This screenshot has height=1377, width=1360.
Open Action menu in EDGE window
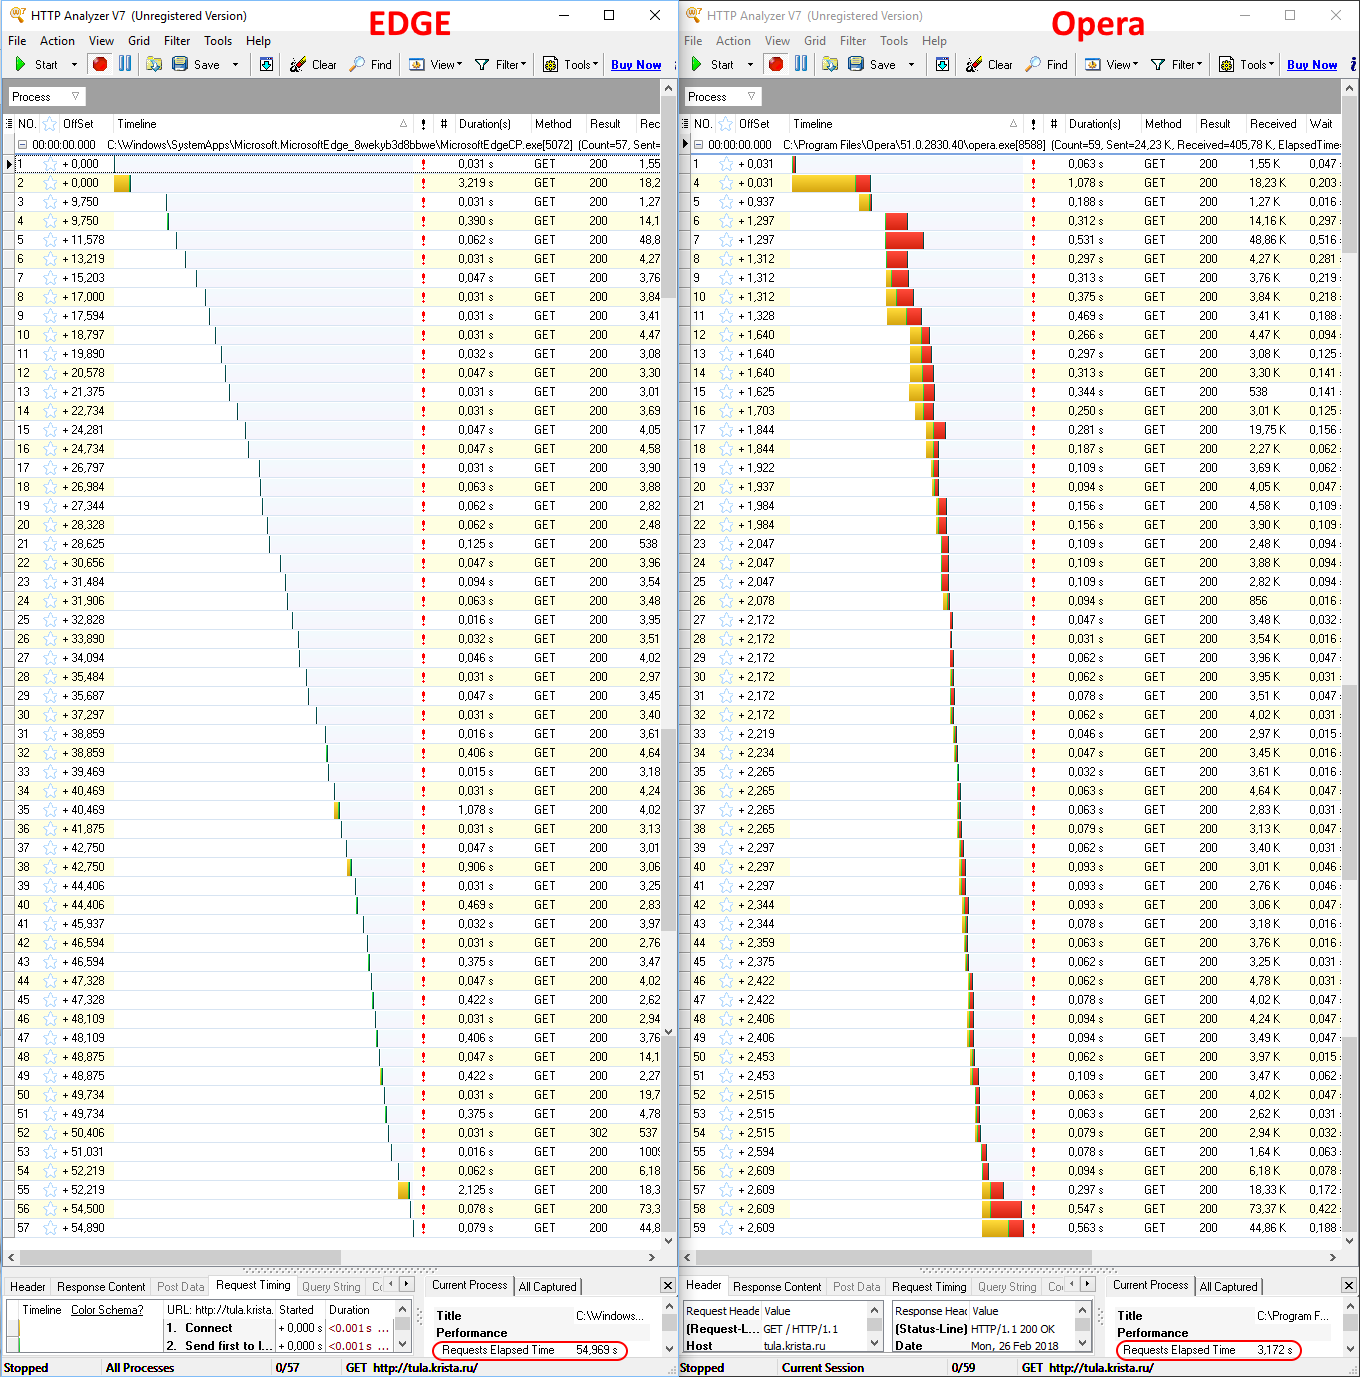(x=57, y=41)
